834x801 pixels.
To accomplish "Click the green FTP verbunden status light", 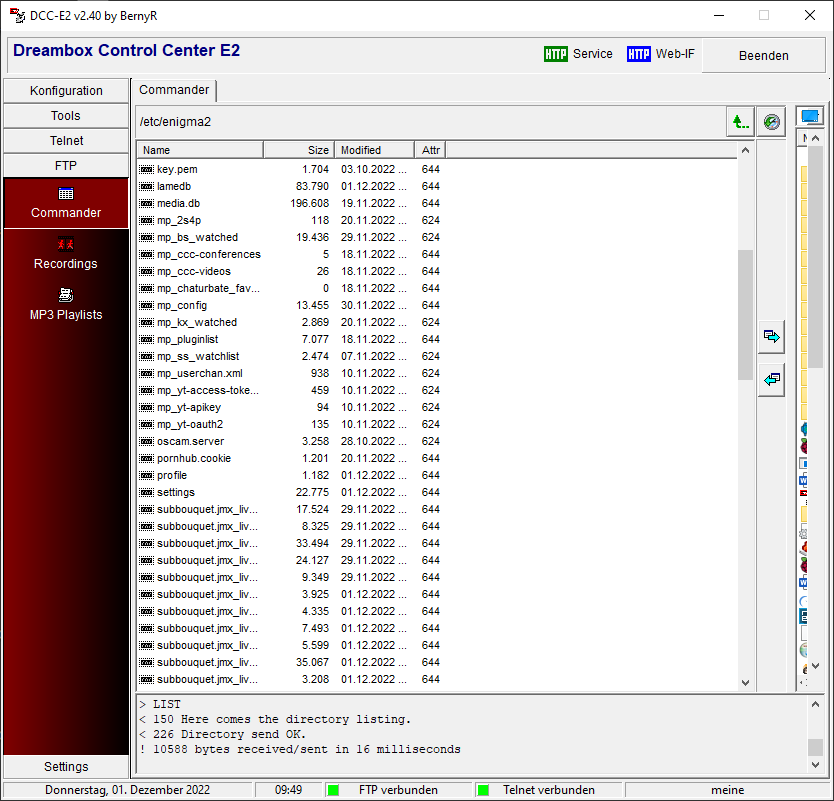I will coord(333,790).
